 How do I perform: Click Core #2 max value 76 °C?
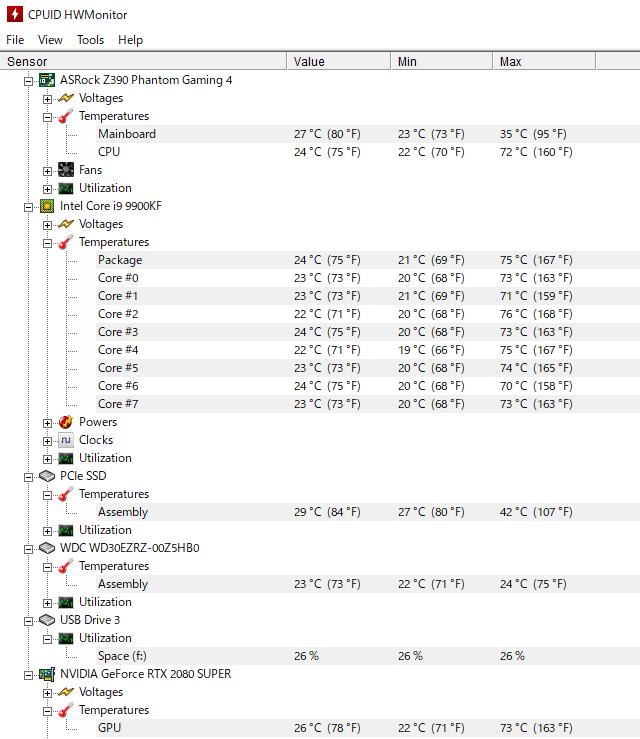coord(536,314)
